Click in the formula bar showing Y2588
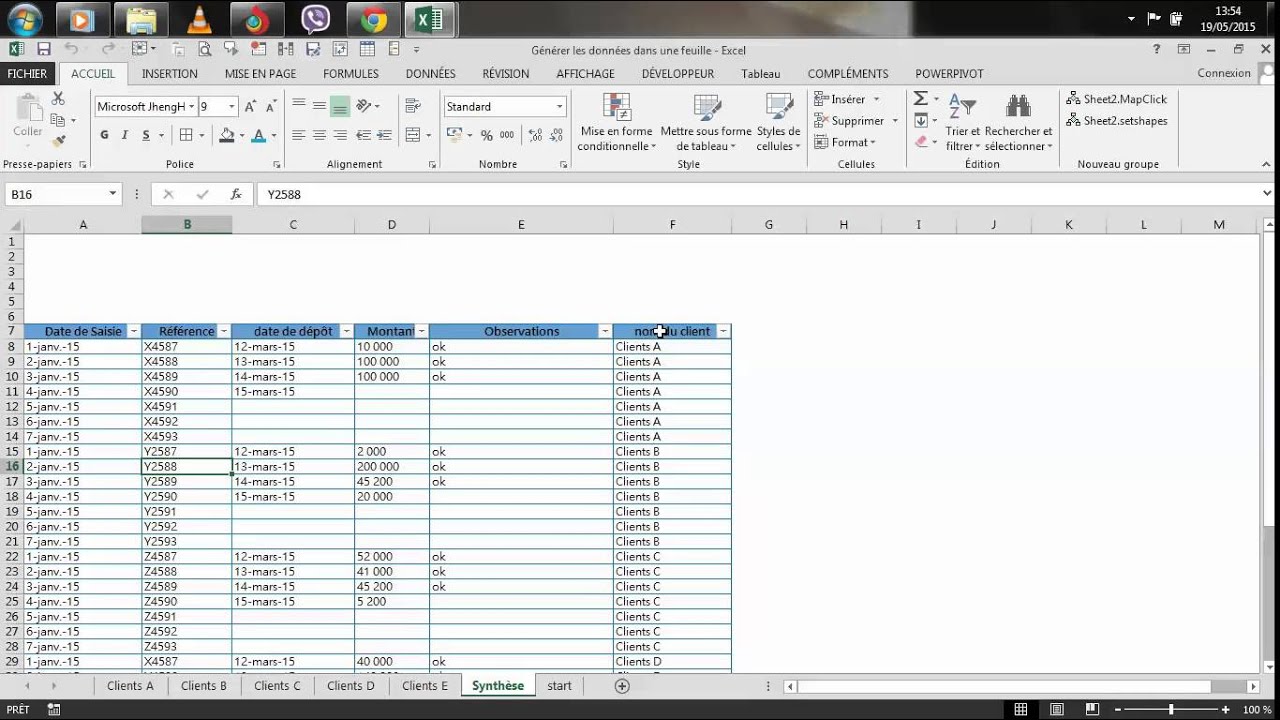Viewport: 1280px width, 720px height. click(760, 194)
